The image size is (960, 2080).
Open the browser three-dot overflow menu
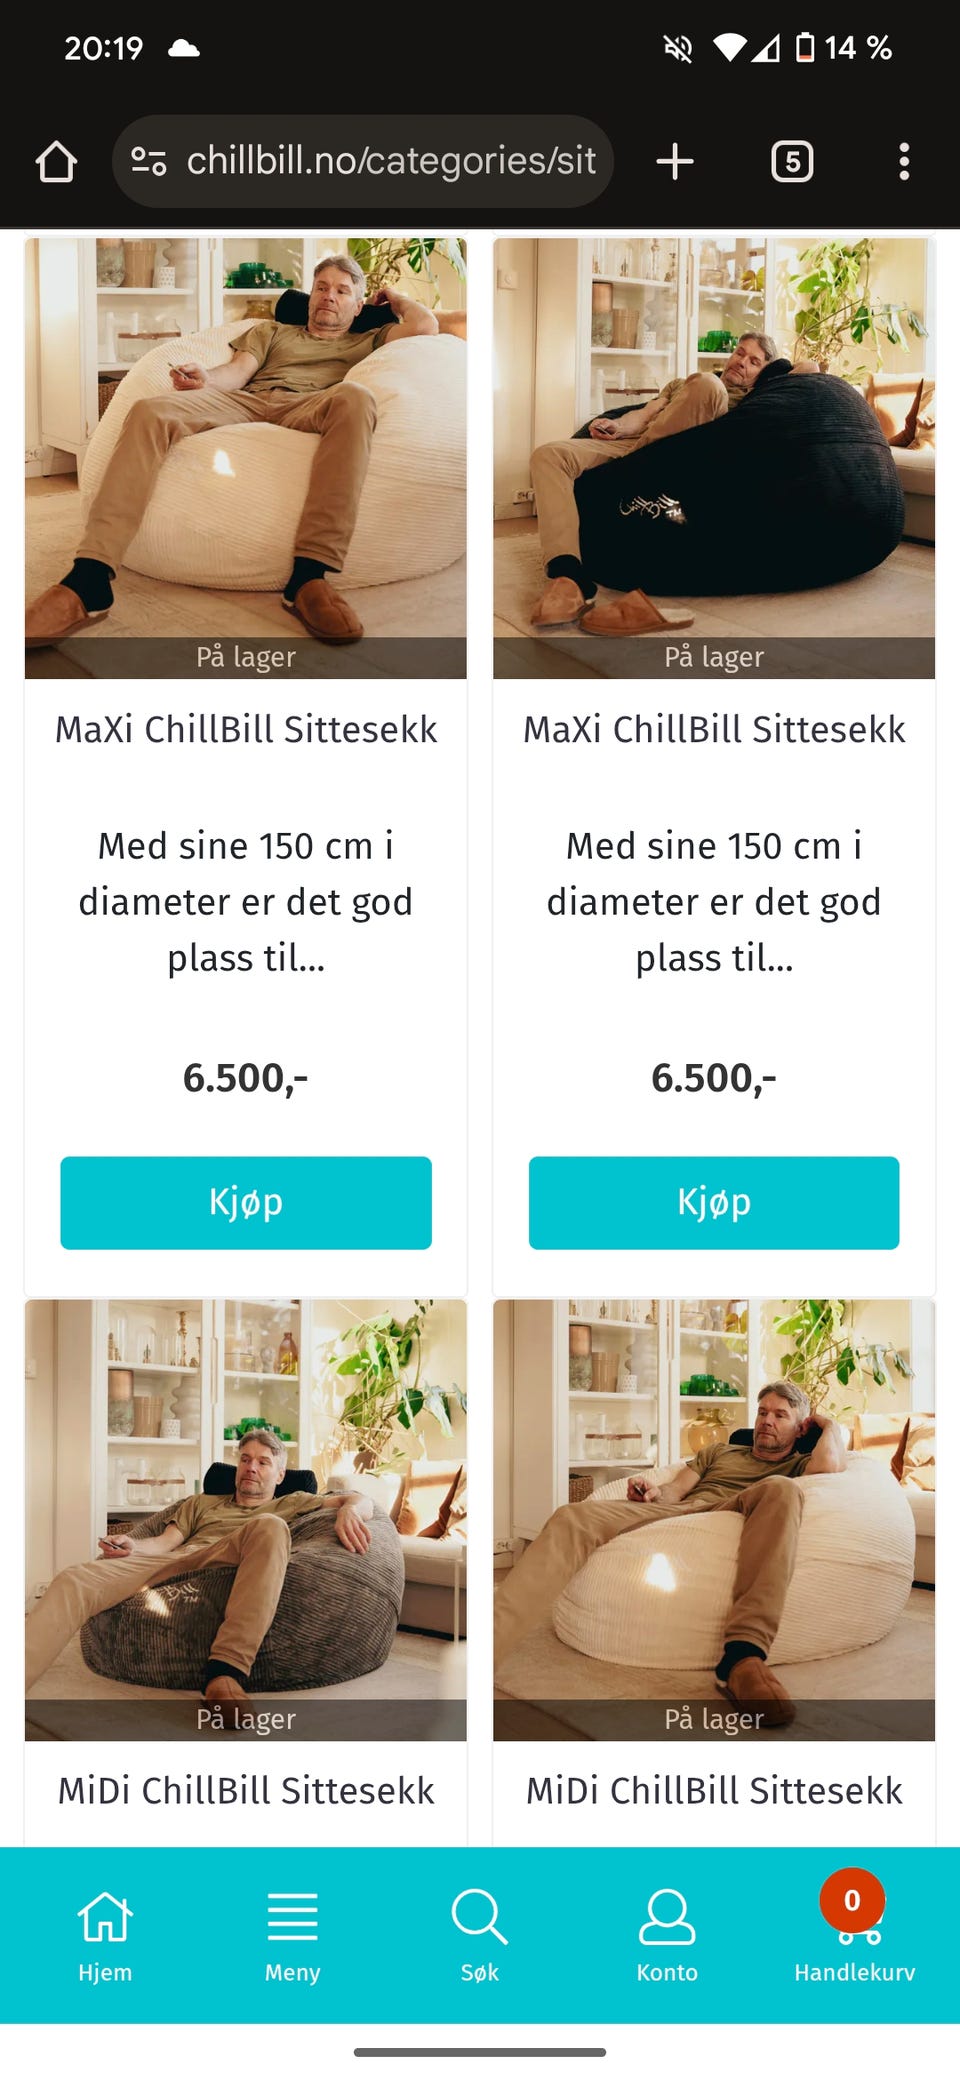(x=904, y=161)
